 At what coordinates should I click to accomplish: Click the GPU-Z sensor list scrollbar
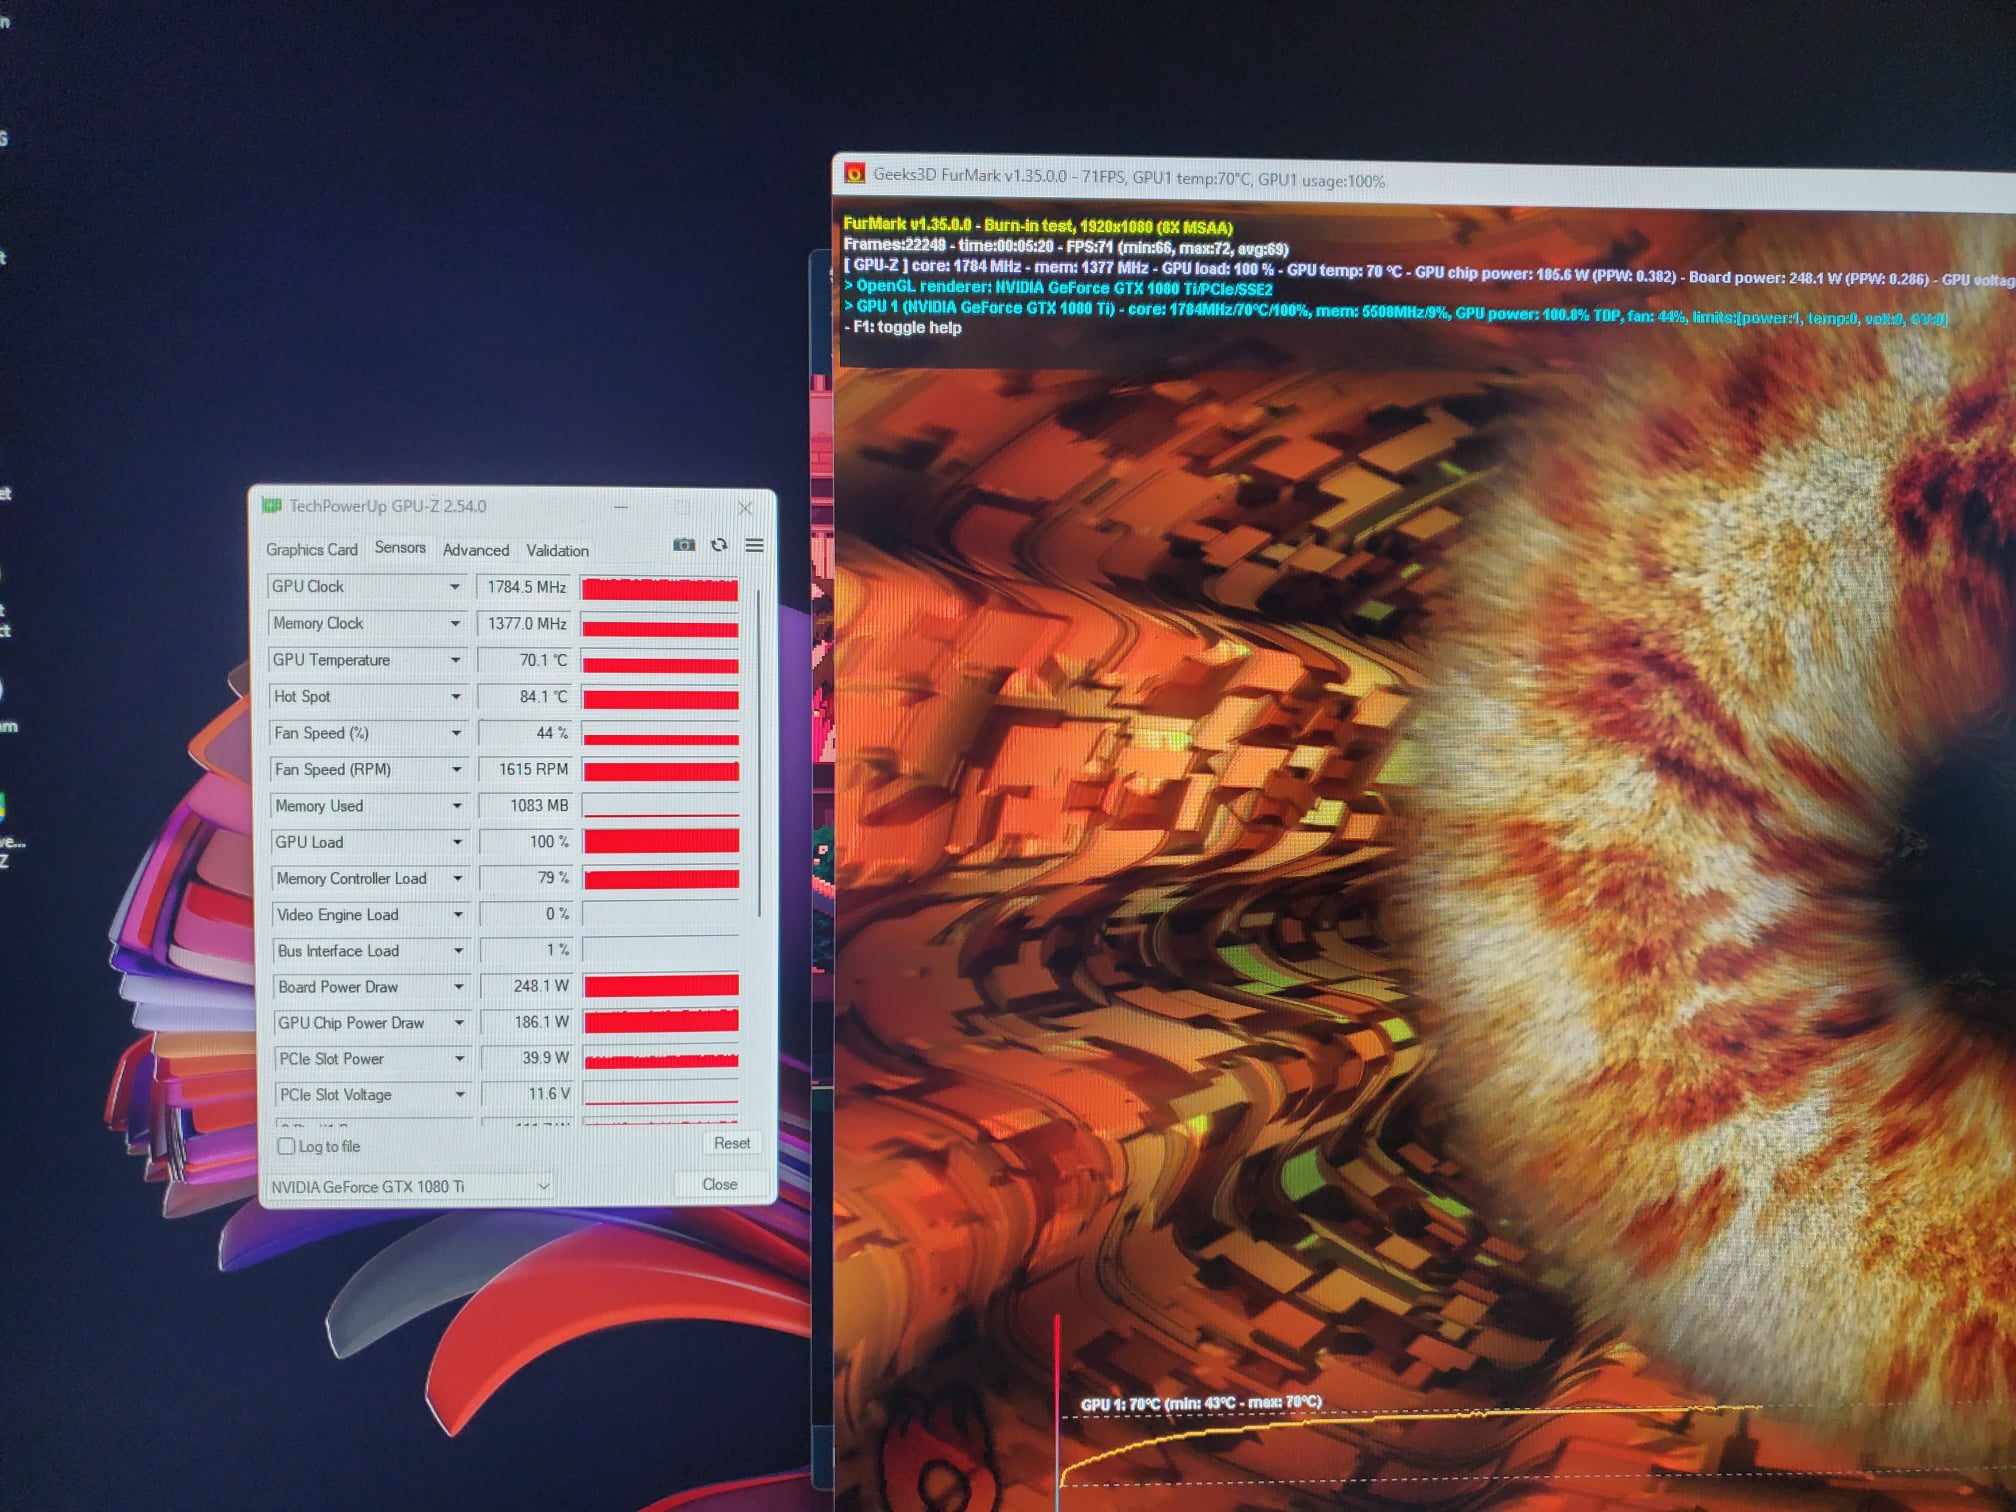pos(759,750)
